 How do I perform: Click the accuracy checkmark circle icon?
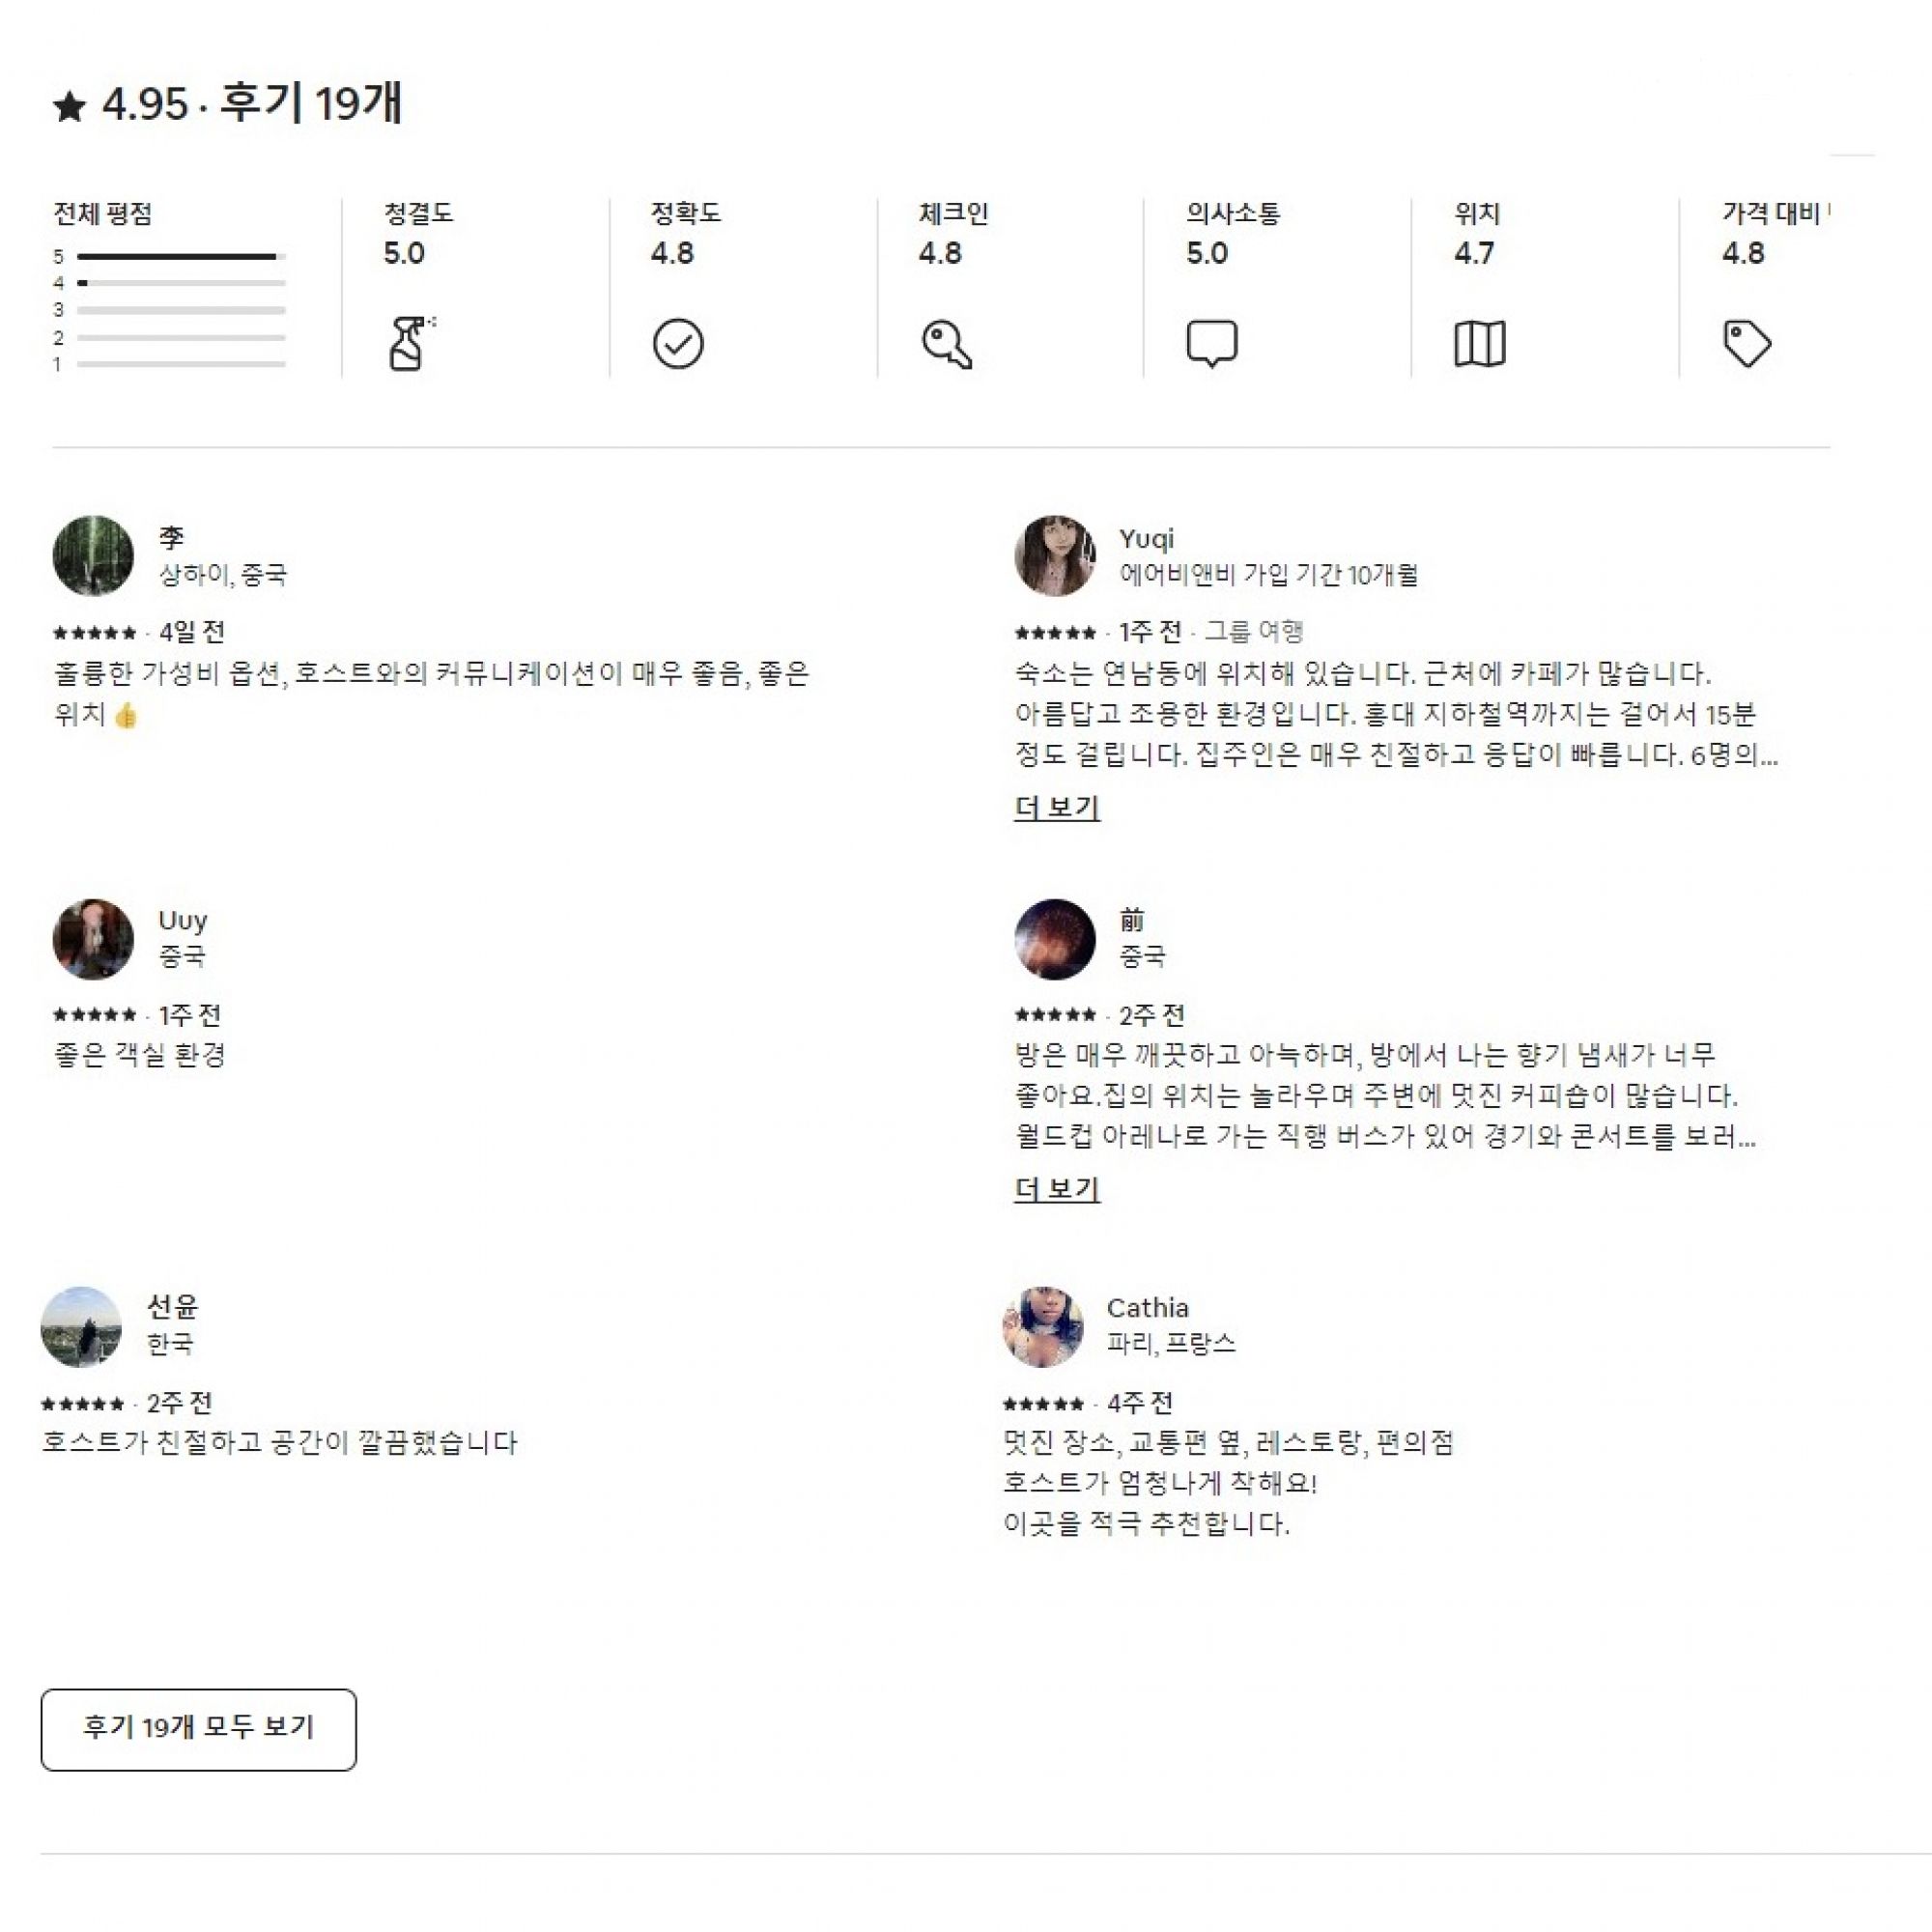click(x=678, y=344)
